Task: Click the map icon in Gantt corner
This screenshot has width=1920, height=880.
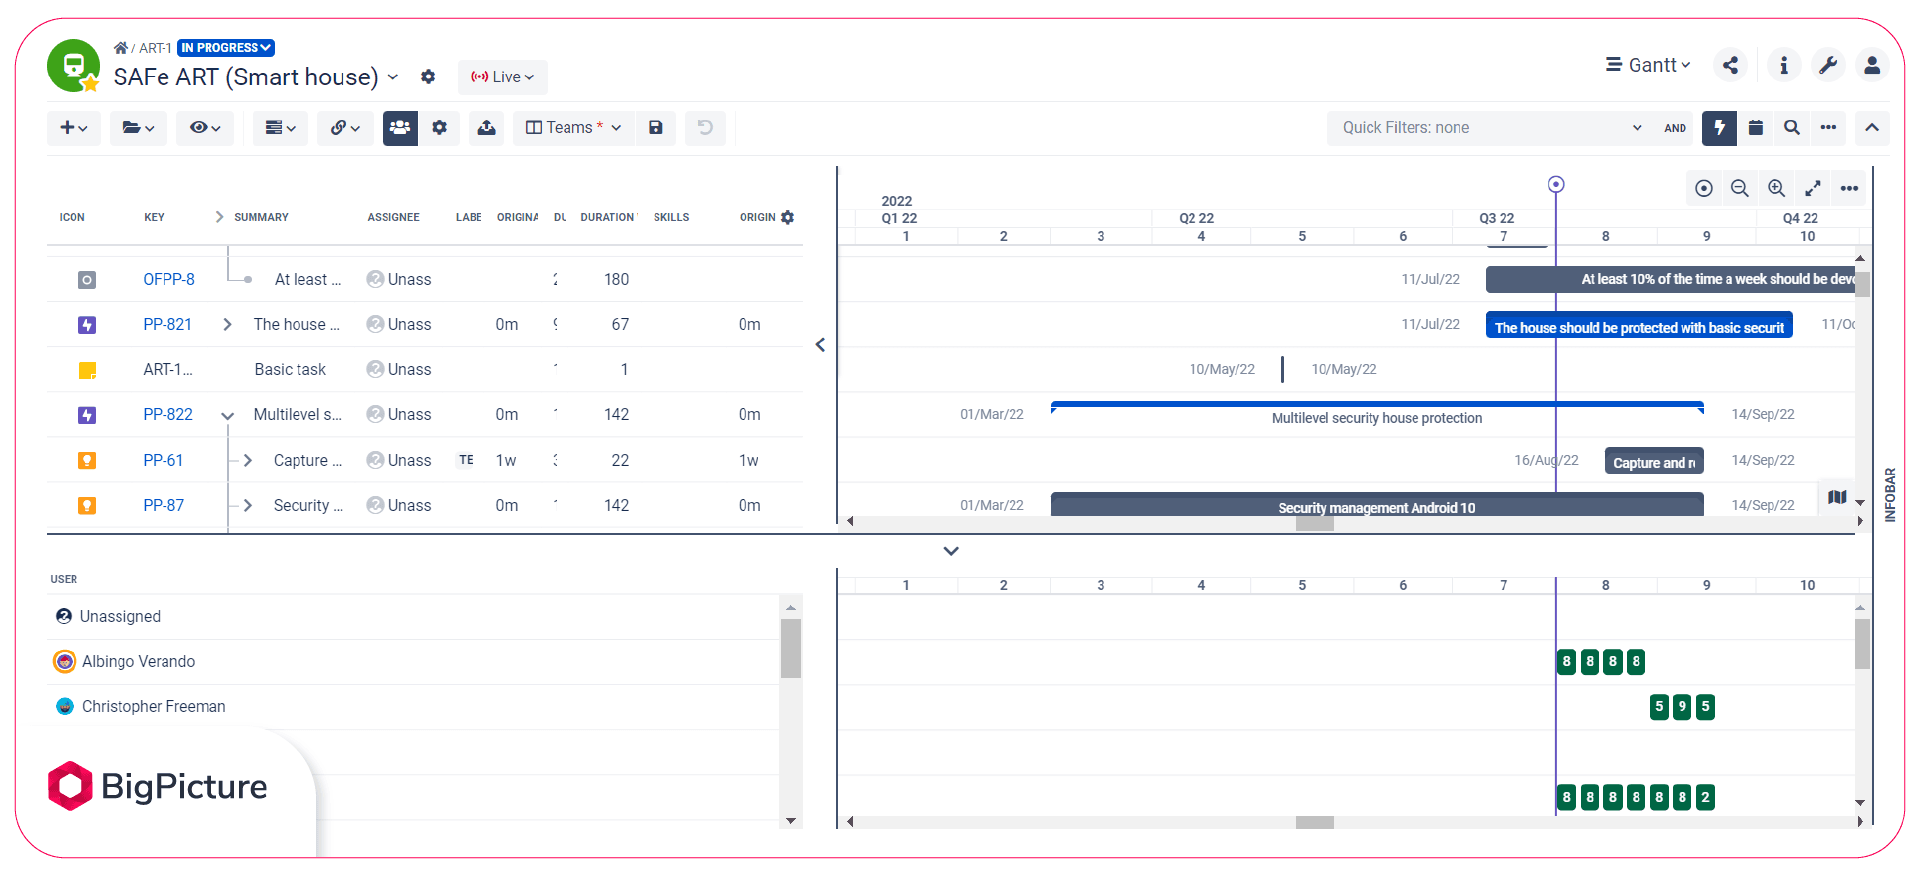Action: point(1837,497)
